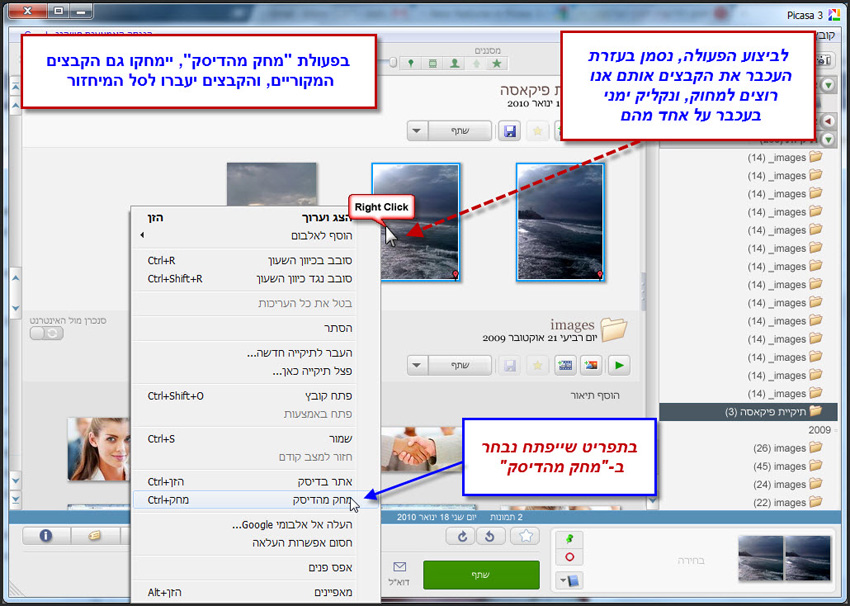850x606 pixels.
Task: Toggle the geotagged photos filter pin
Action: click(x=411, y=63)
